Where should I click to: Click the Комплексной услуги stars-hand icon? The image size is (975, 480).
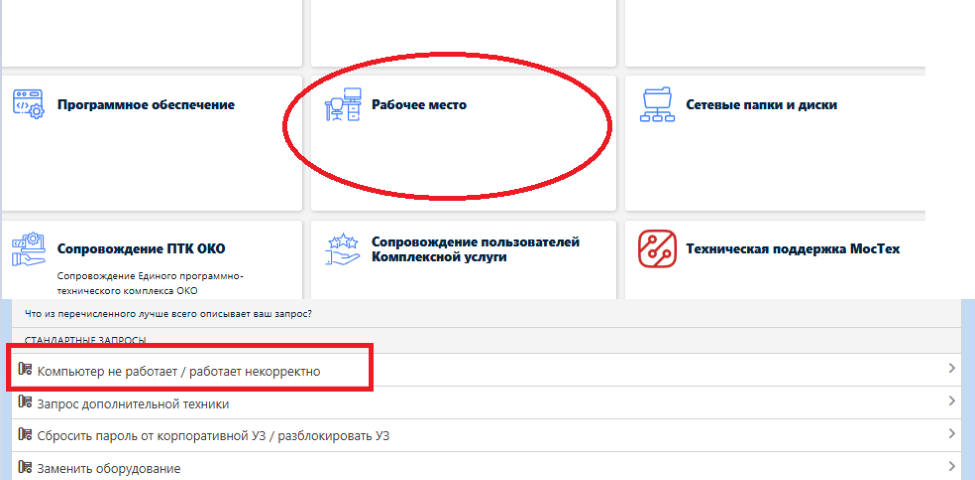tap(343, 249)
